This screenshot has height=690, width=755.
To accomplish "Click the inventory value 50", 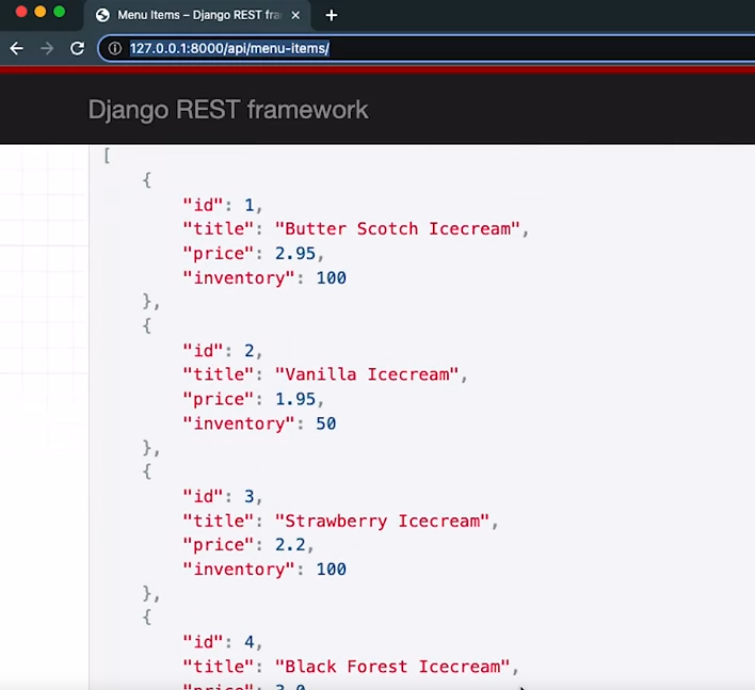I will 326,424.
